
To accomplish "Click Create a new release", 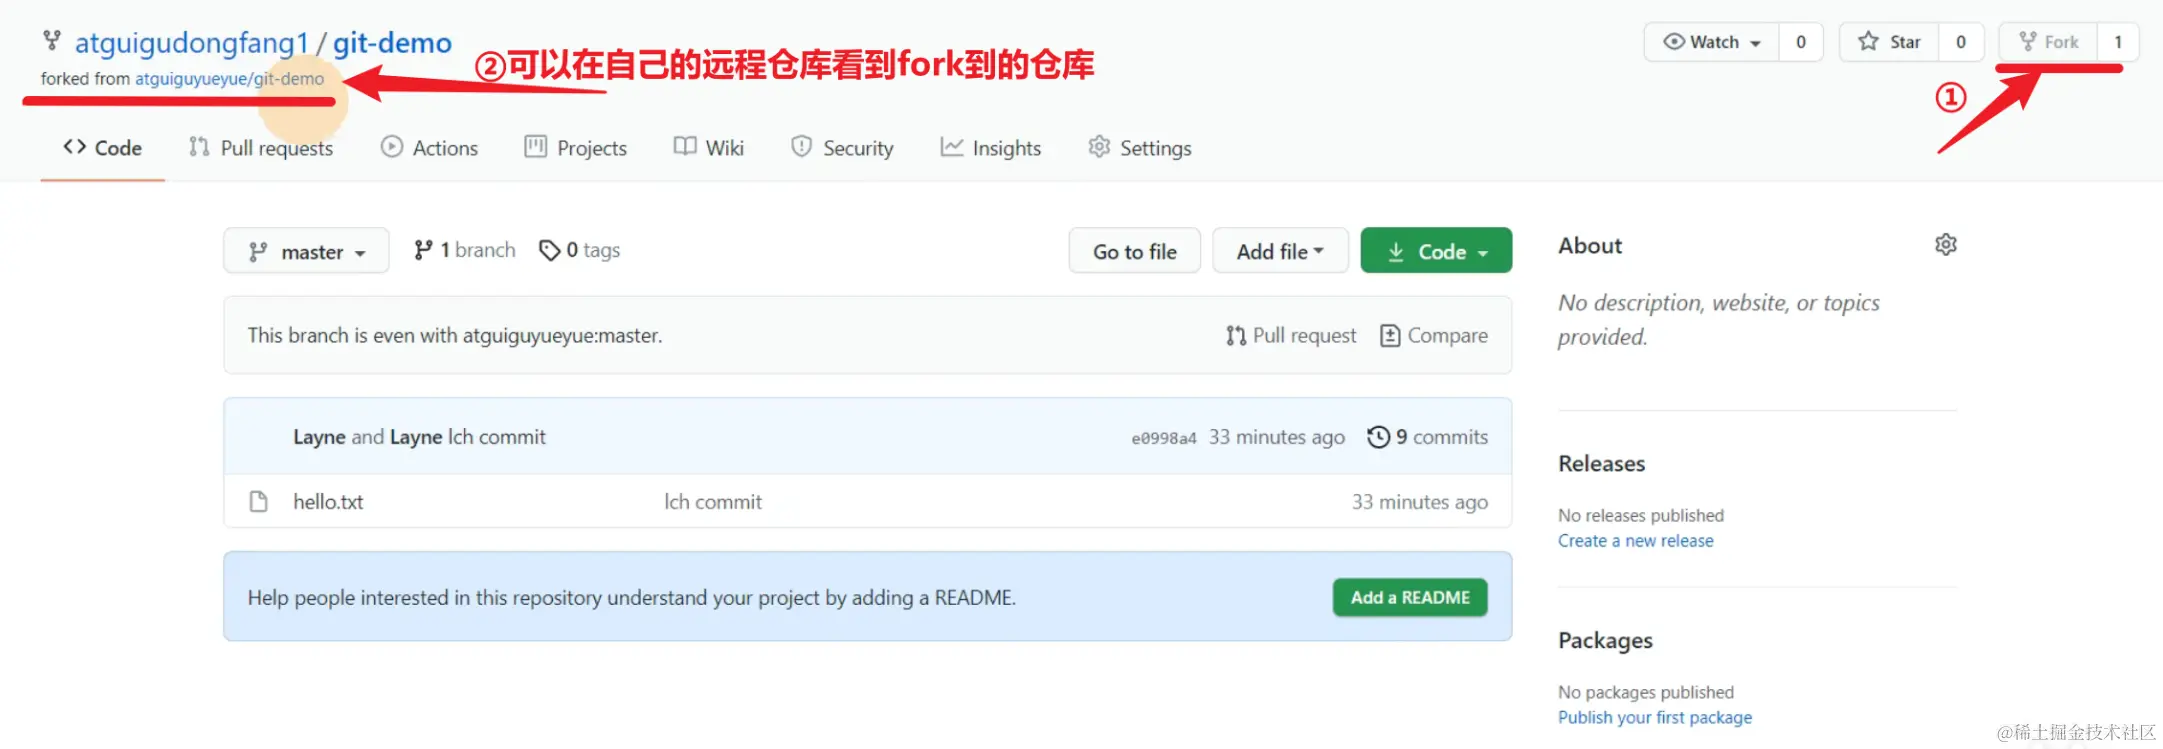I will pyautogui.click(x=1636, y=541).
